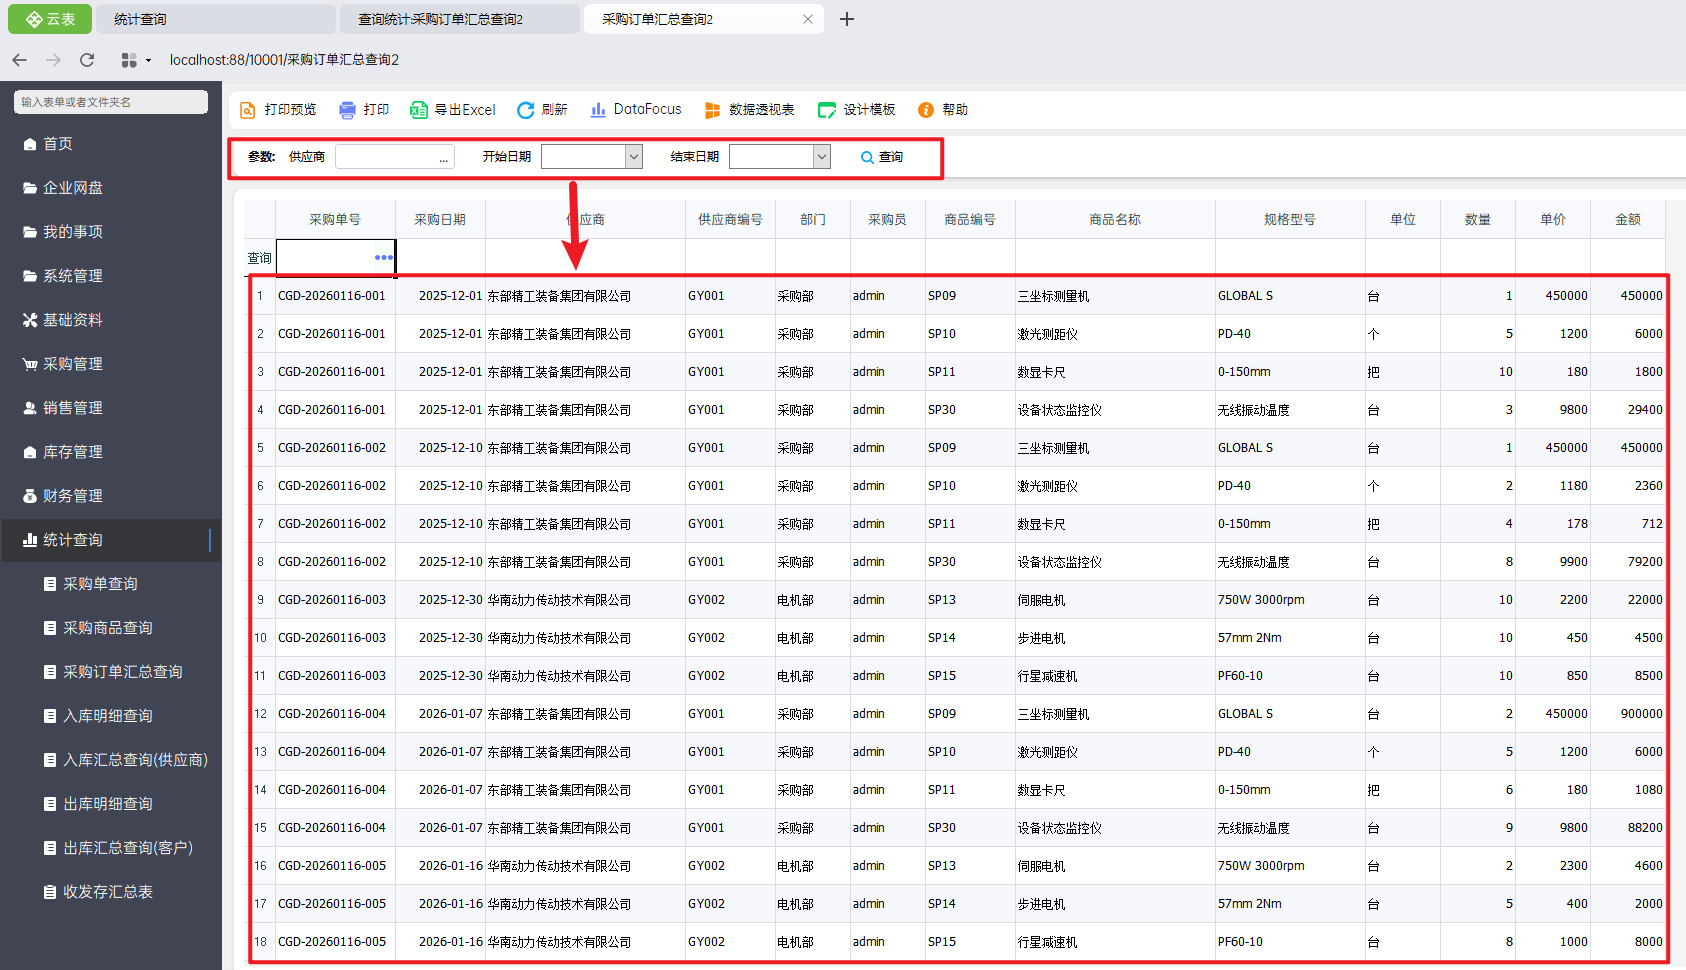Expand the 结束日期 end date dropdown
The width and height of the screenshot is (1686, 970).
coord(821,157)
